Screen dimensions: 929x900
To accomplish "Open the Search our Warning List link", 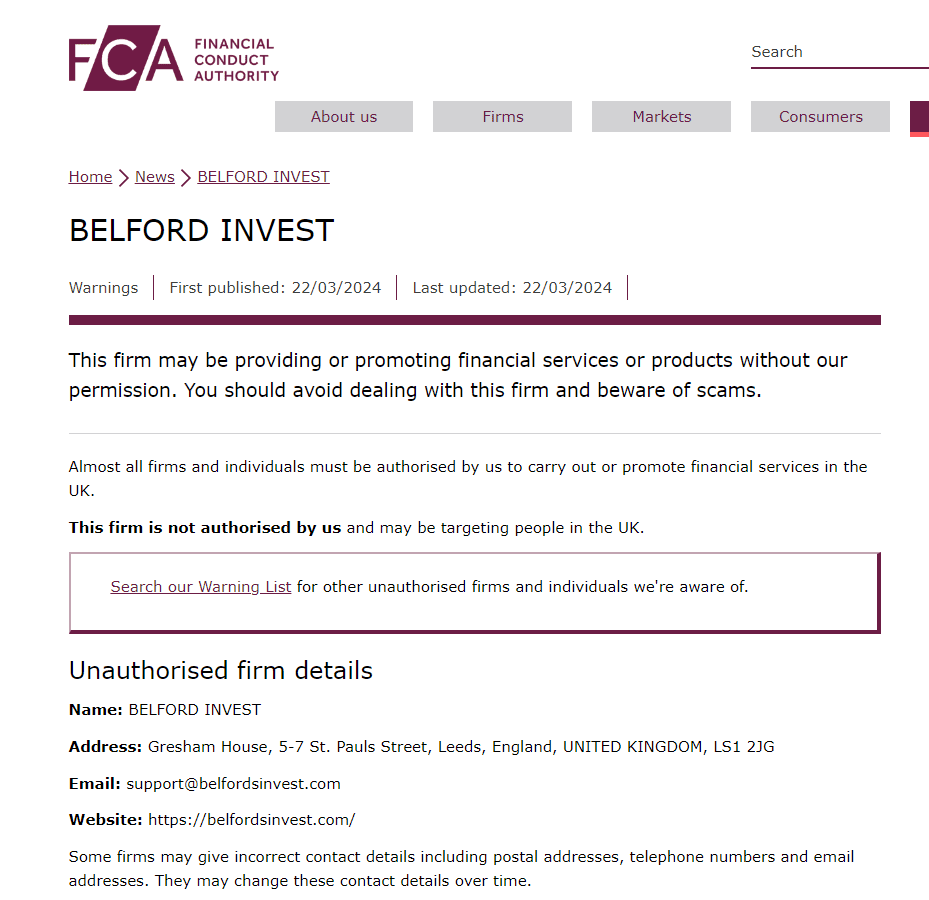I will (x=201, y=587).
